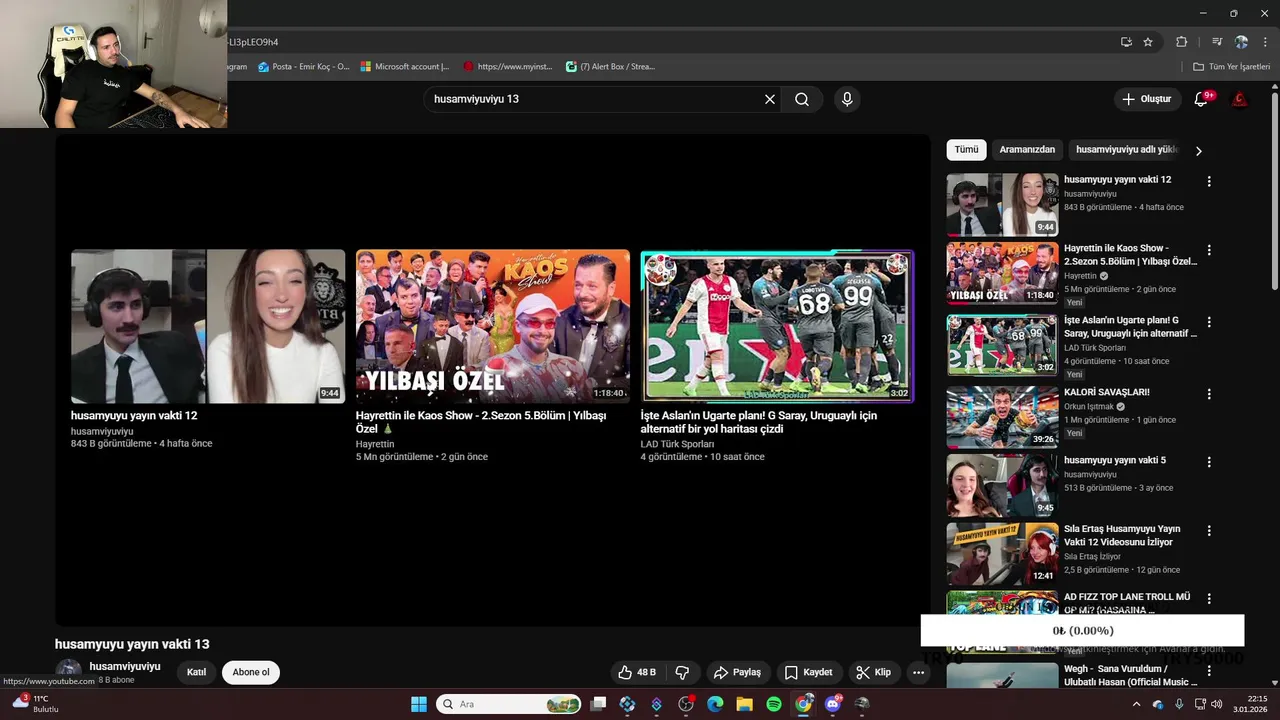
Task: Play end-screen Kaos Show Yılbaşı Özel thumbnail
Action: 493,327
